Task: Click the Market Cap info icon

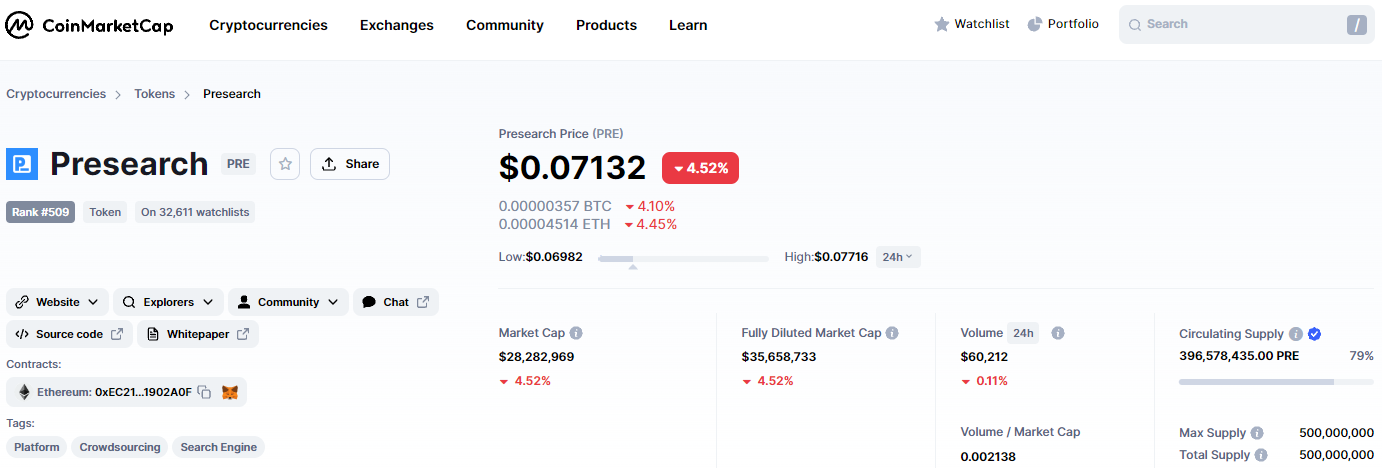Action: (576, 333)
